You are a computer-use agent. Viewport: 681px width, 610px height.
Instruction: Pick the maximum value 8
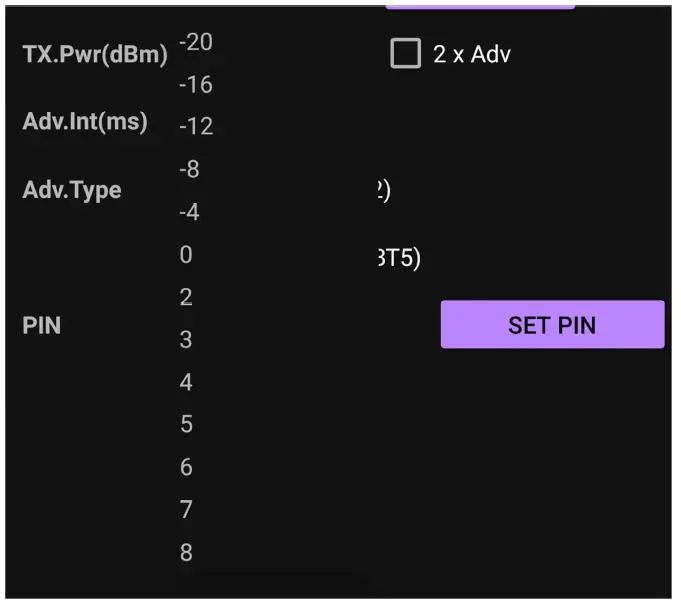186,552
